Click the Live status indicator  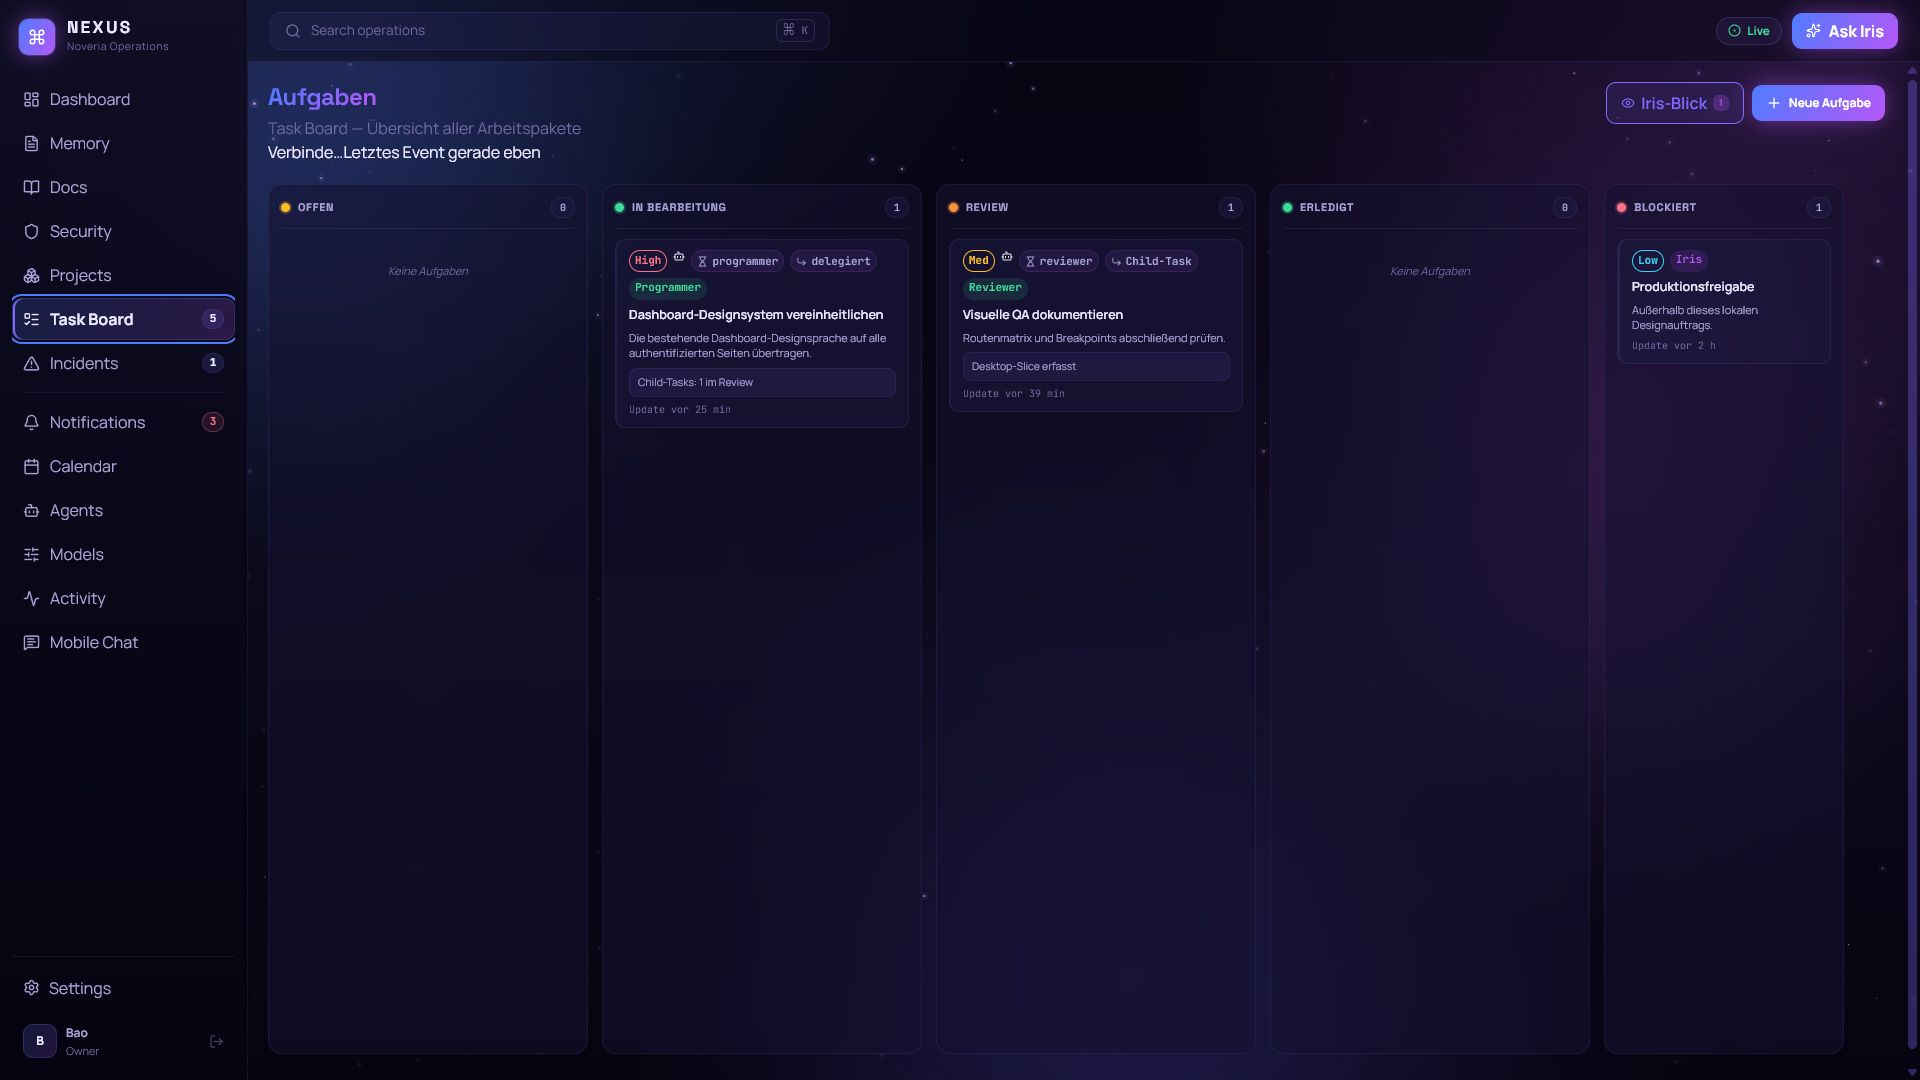1749,31
